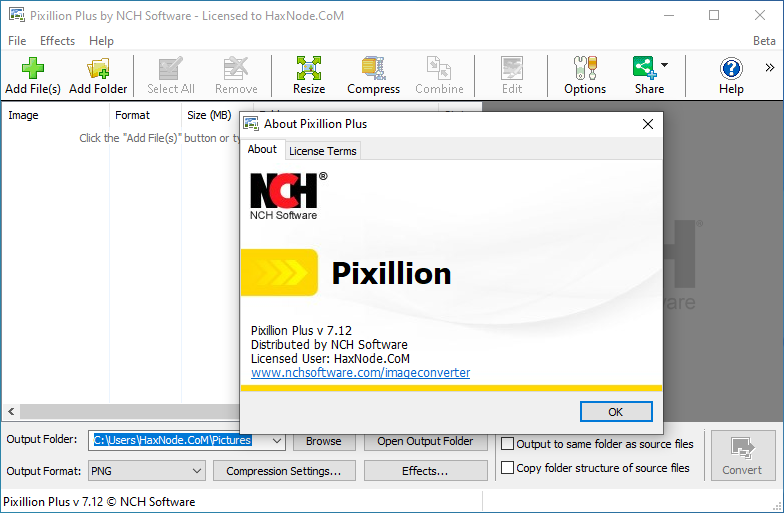Image resolution: width=784 pixels, height=513 pixels.
Task: Click the Share toolbar icon
Action: click(644, 68)
